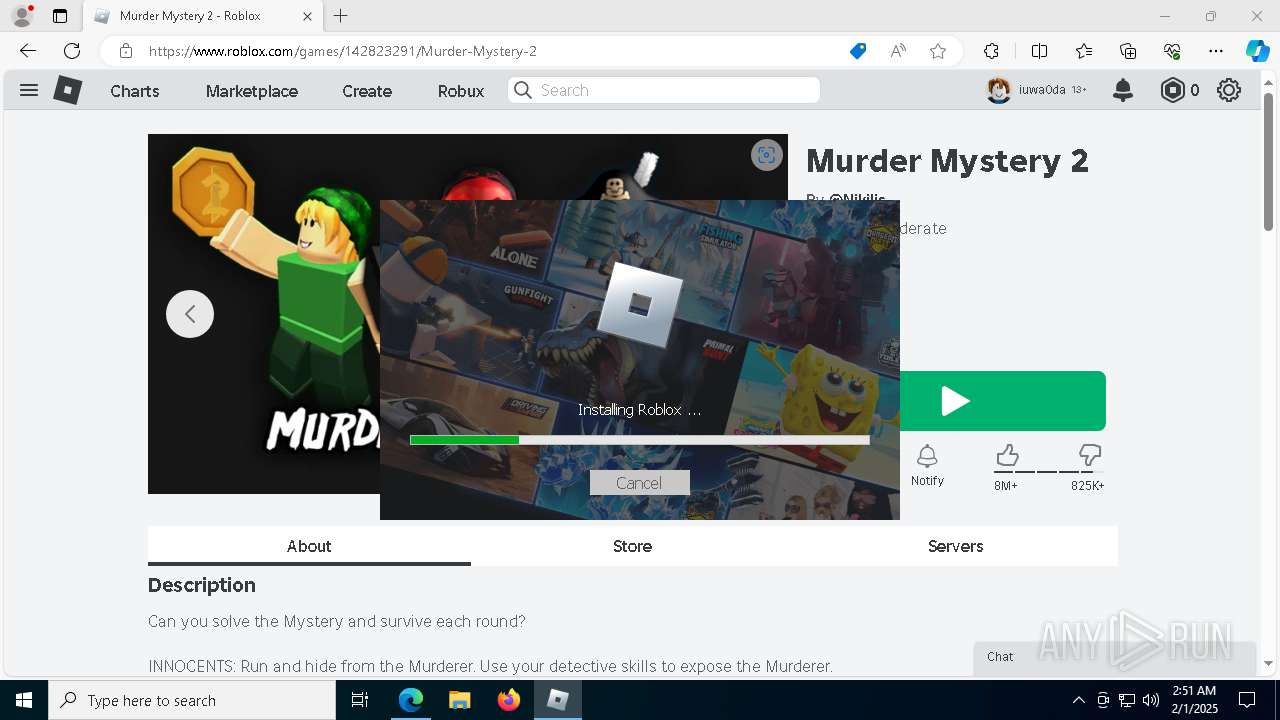Open Edge settings and more menu
The height and width of the screenshot is (720, 1280).
[x=1216, y=51]
